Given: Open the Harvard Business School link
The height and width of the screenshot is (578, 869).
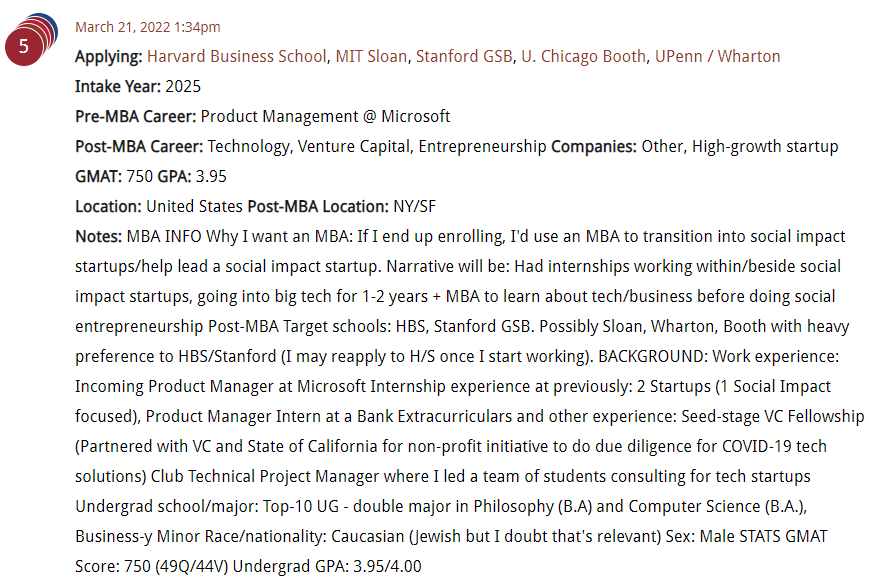Looking at the screenshot, I should (237, 56).
